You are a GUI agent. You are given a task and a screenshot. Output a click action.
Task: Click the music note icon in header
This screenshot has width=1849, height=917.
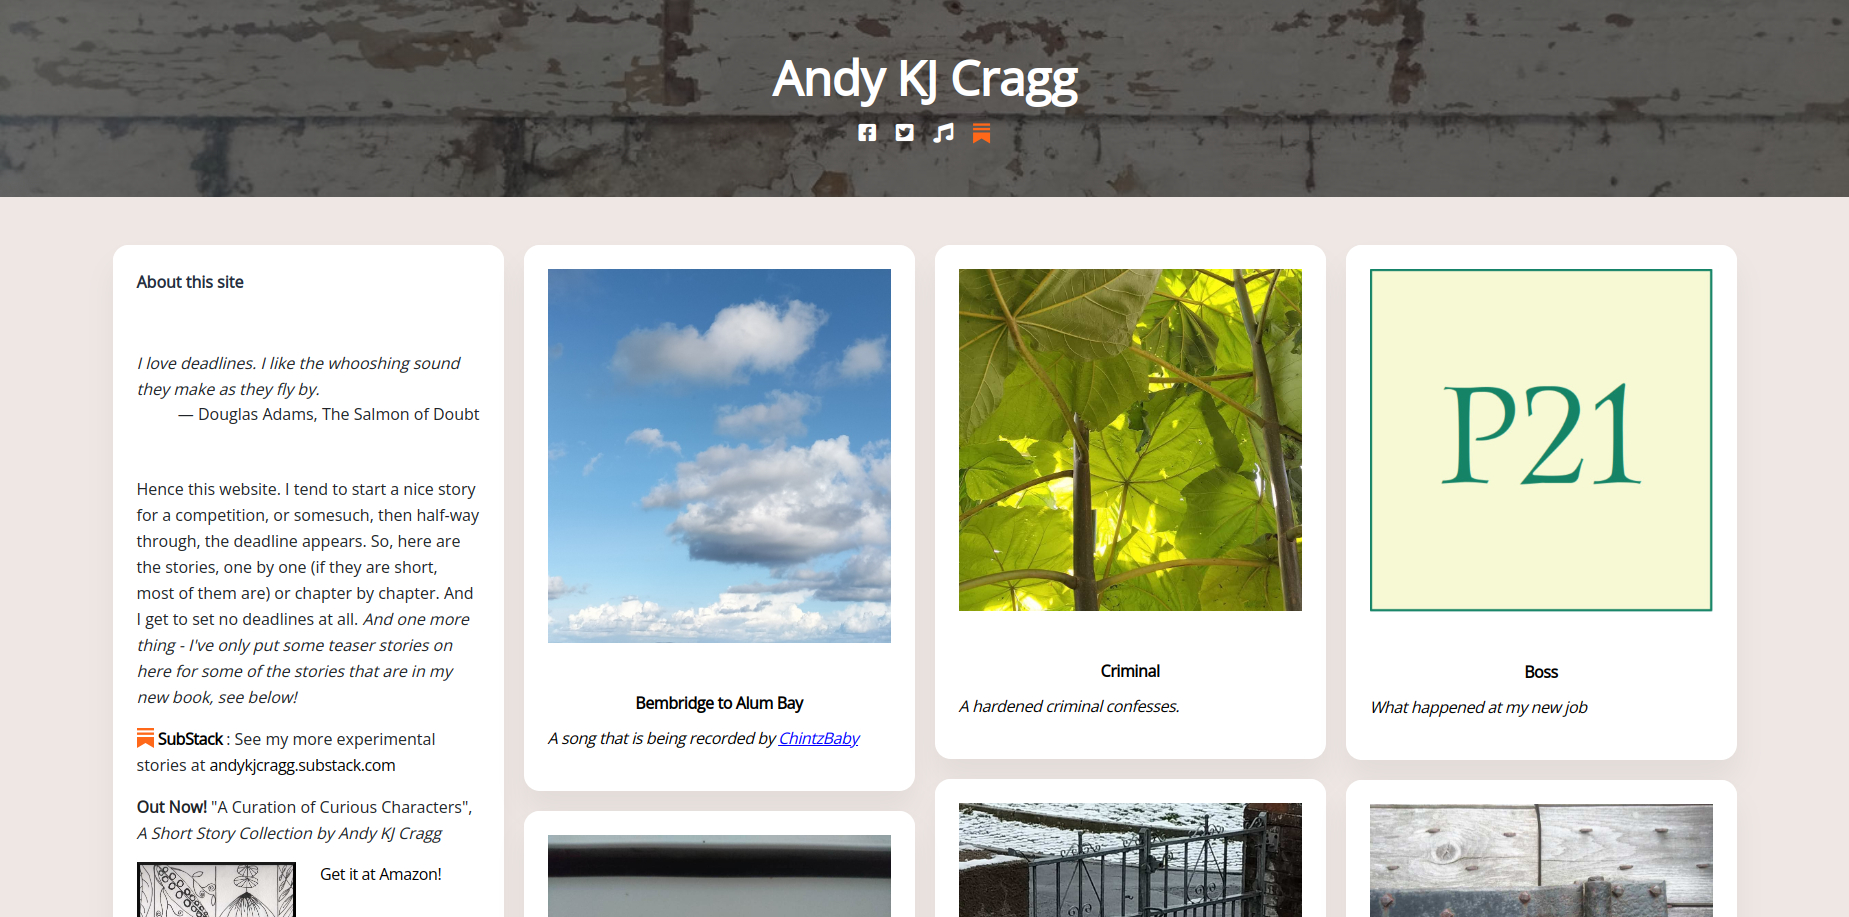[x=943, y=133]
